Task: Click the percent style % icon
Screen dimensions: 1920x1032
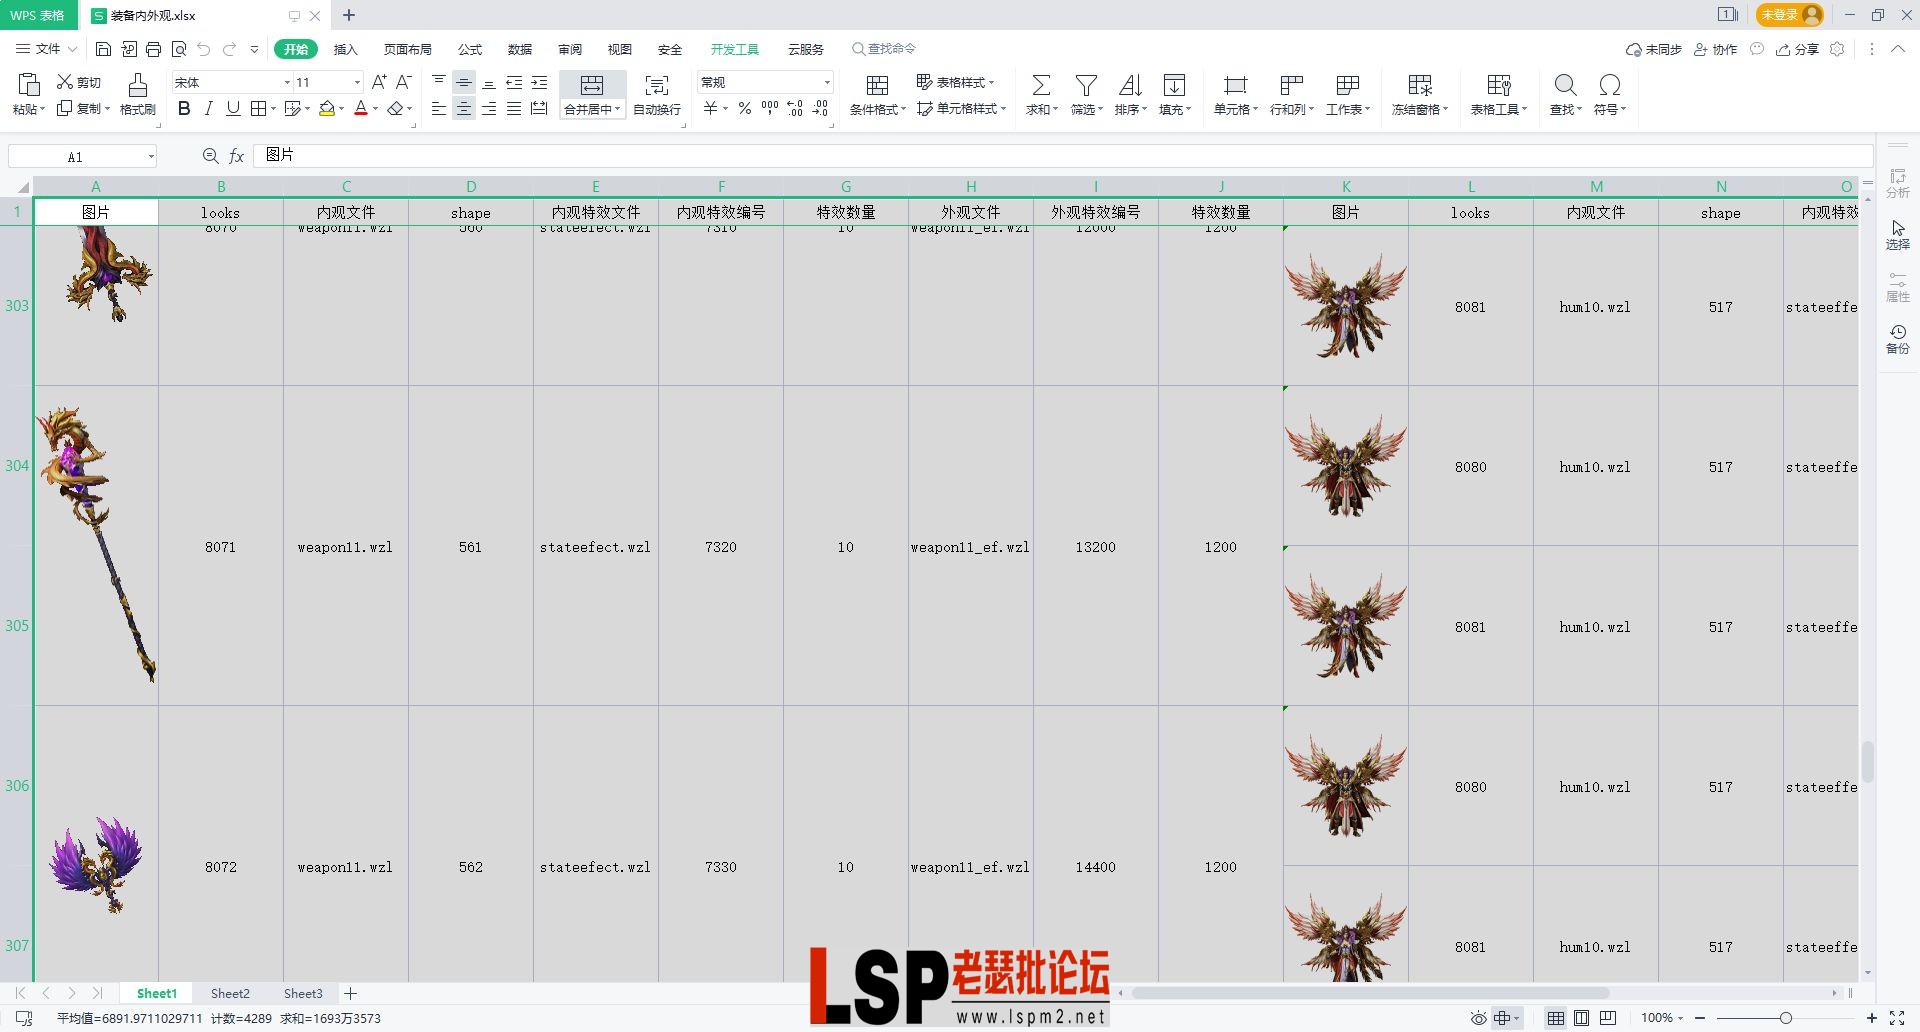Action: (745, 108)
